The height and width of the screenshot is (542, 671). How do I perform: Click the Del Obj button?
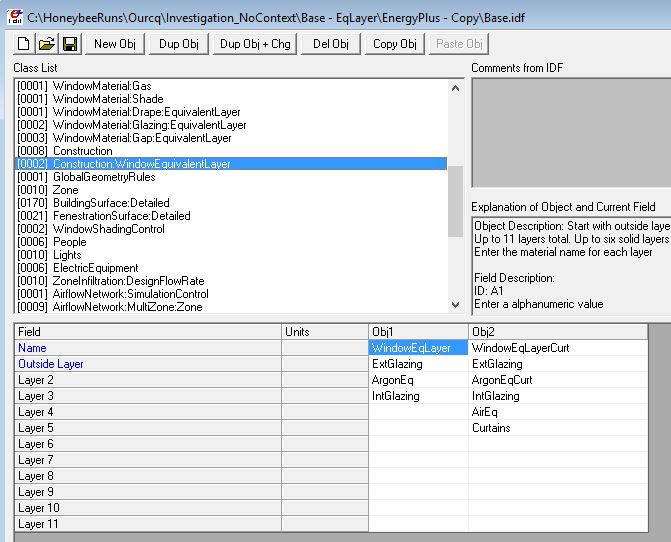[331, 44]
